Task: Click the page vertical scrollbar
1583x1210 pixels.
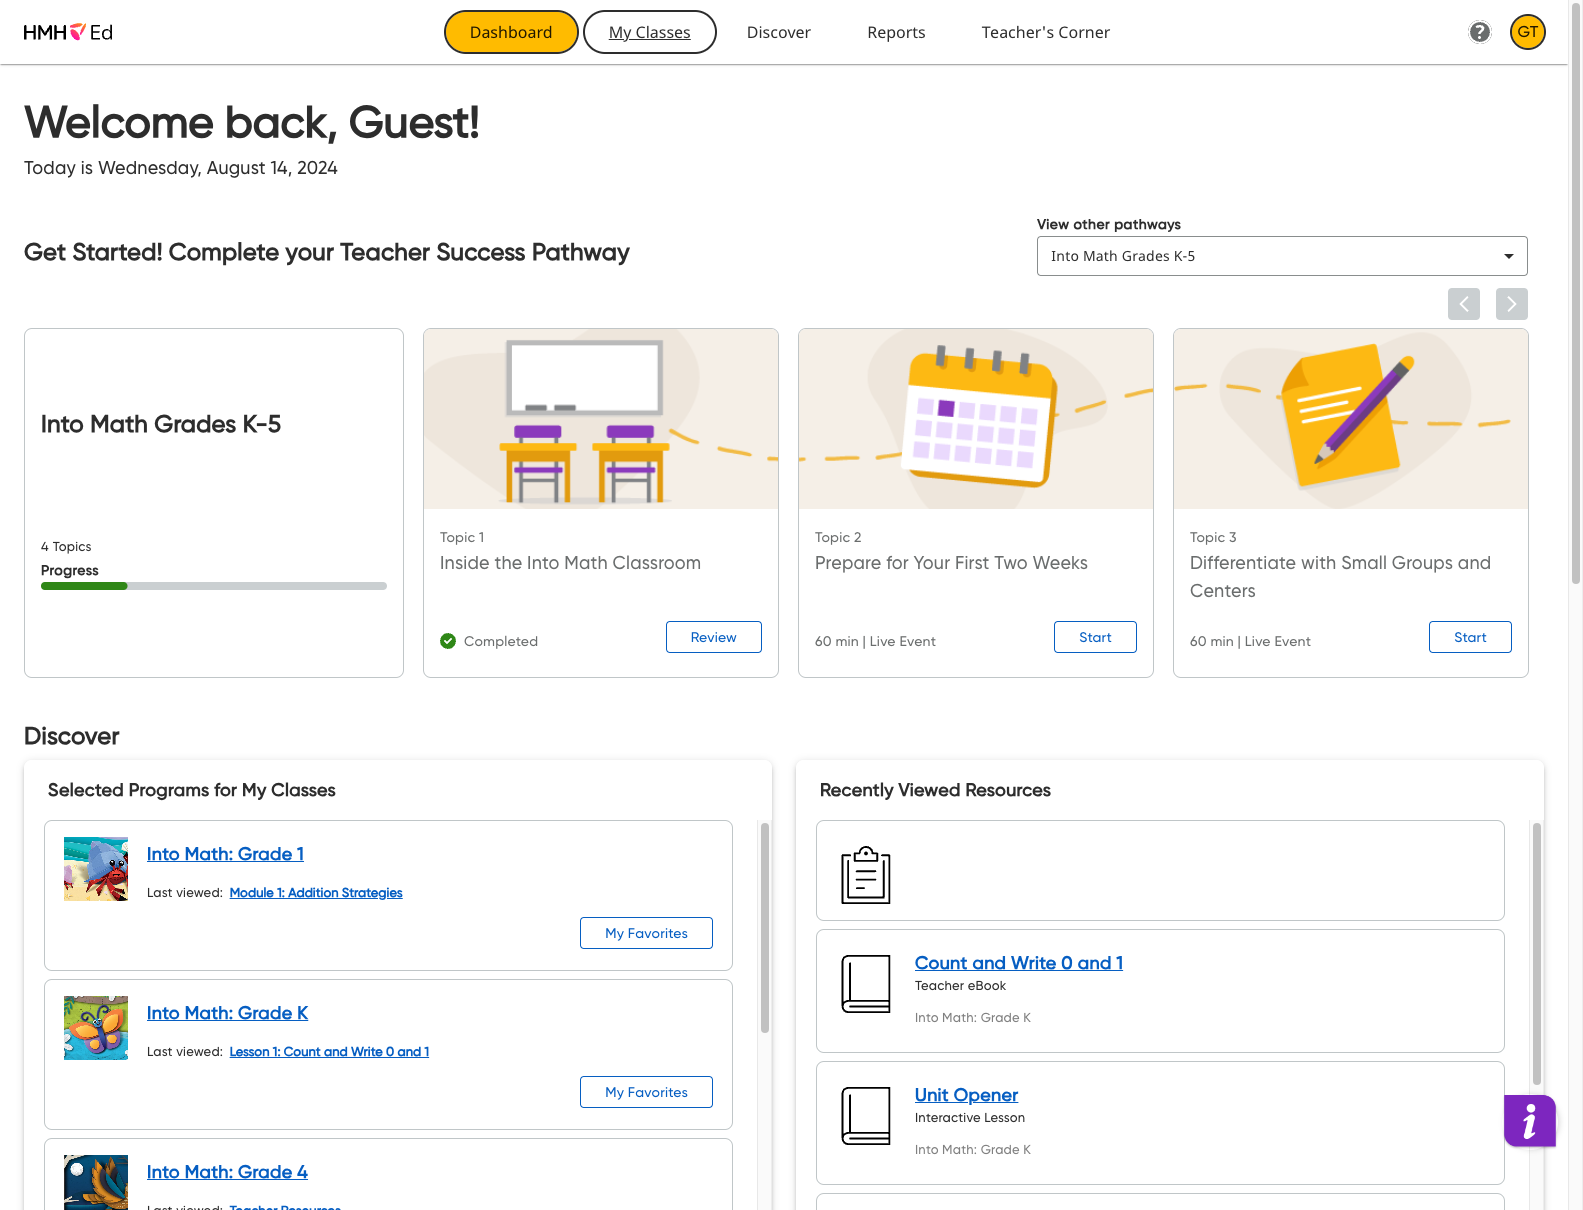Action: pyautogui.click(x=1576, y=292)
